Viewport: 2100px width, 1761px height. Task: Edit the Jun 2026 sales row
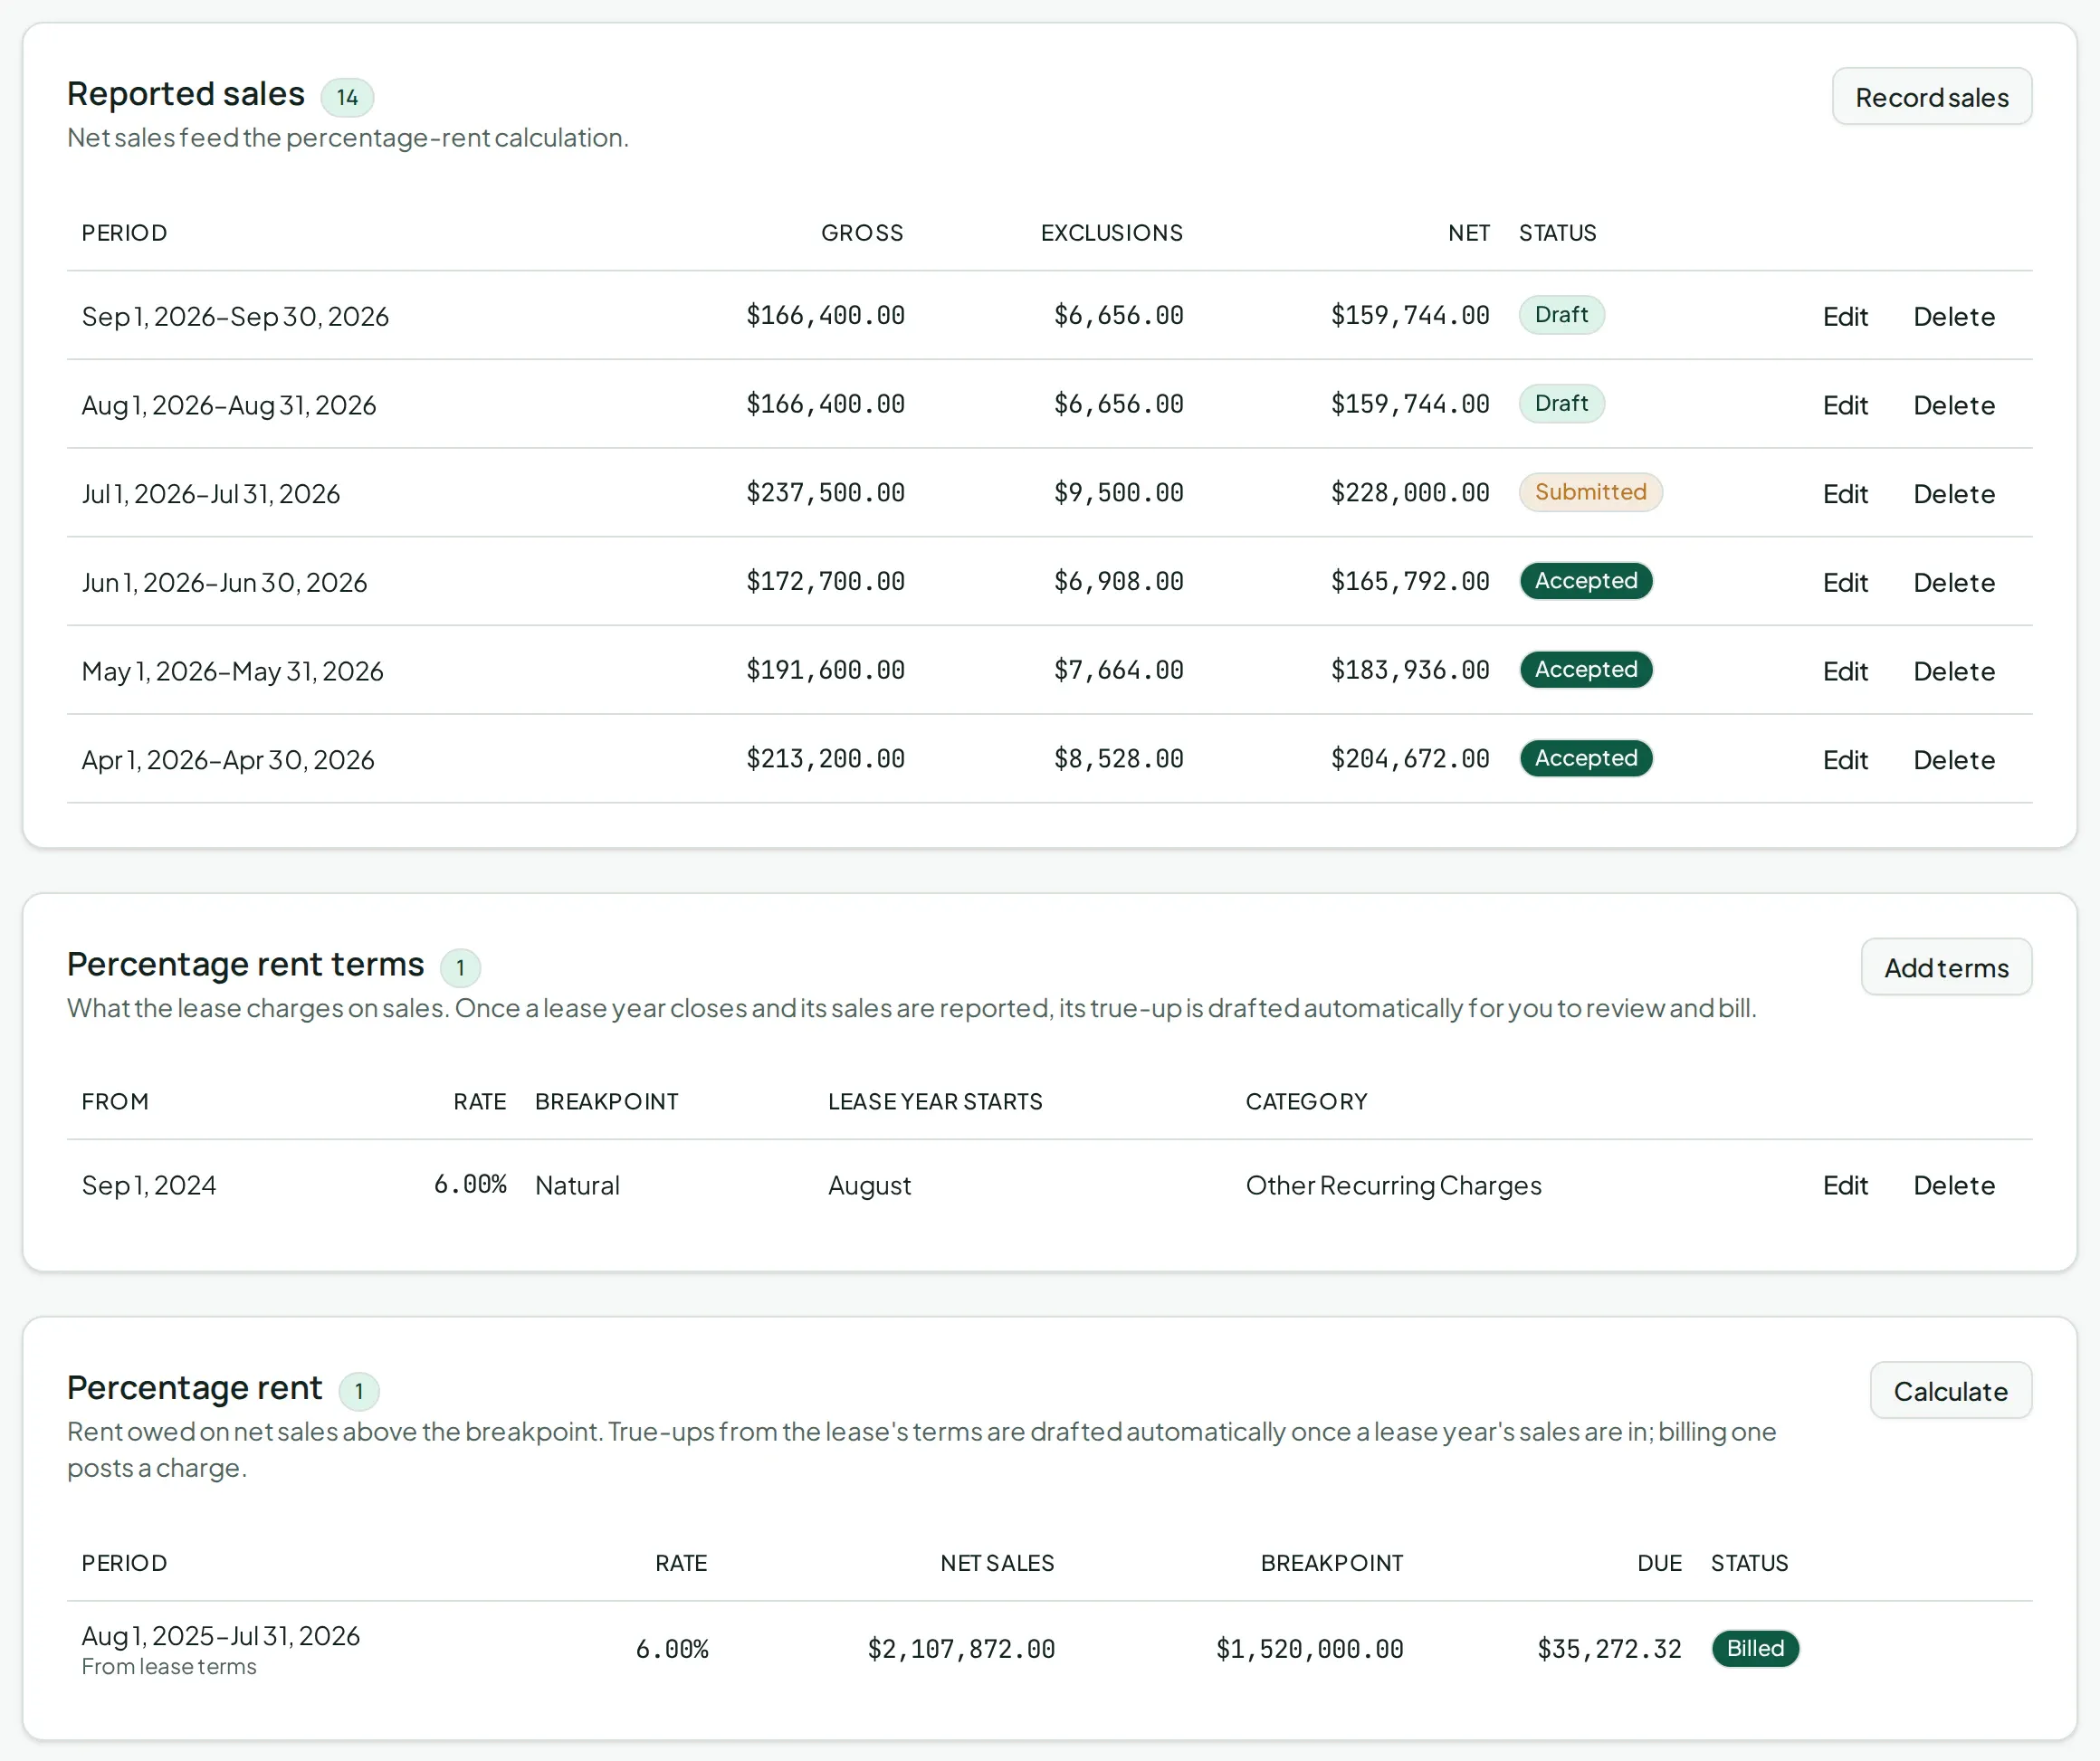(1845, 582)
